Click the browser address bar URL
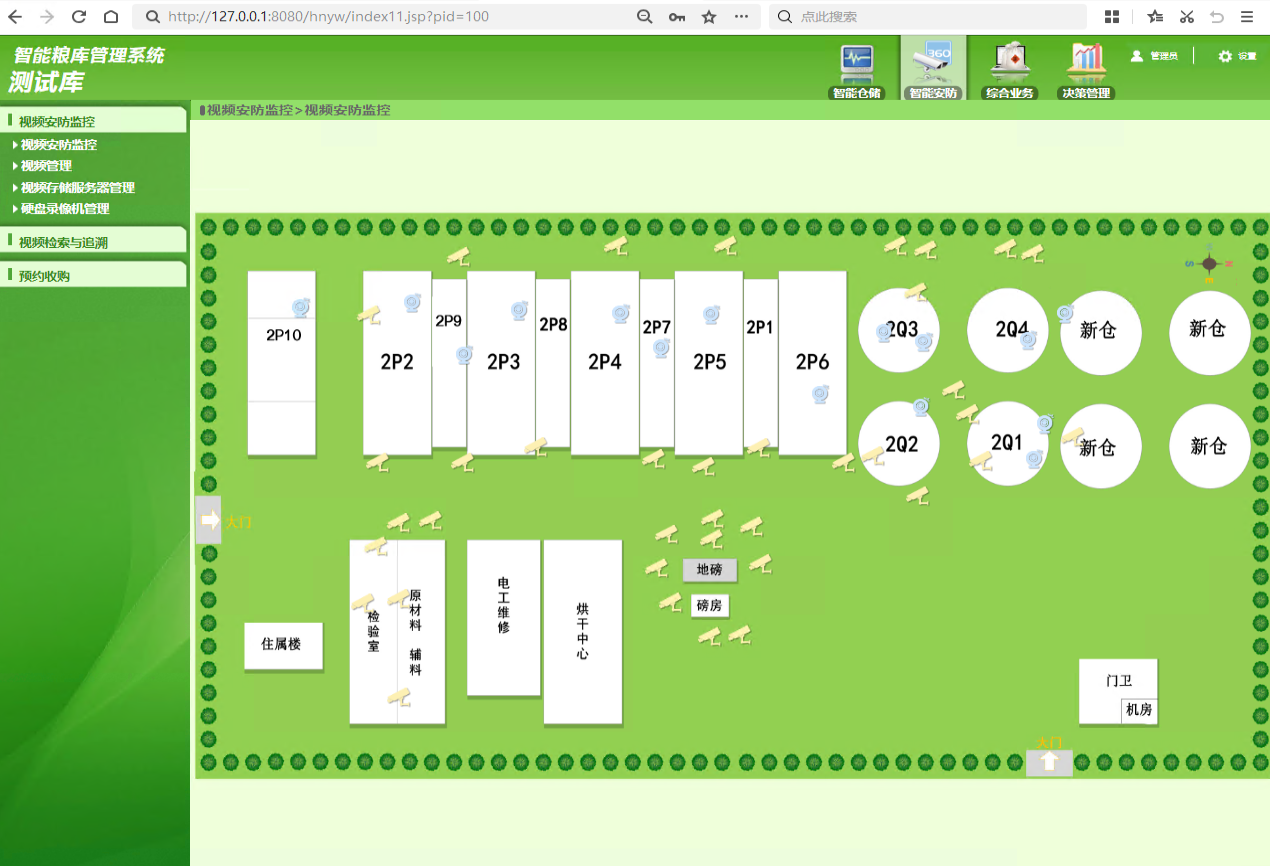 pos(330,17)
